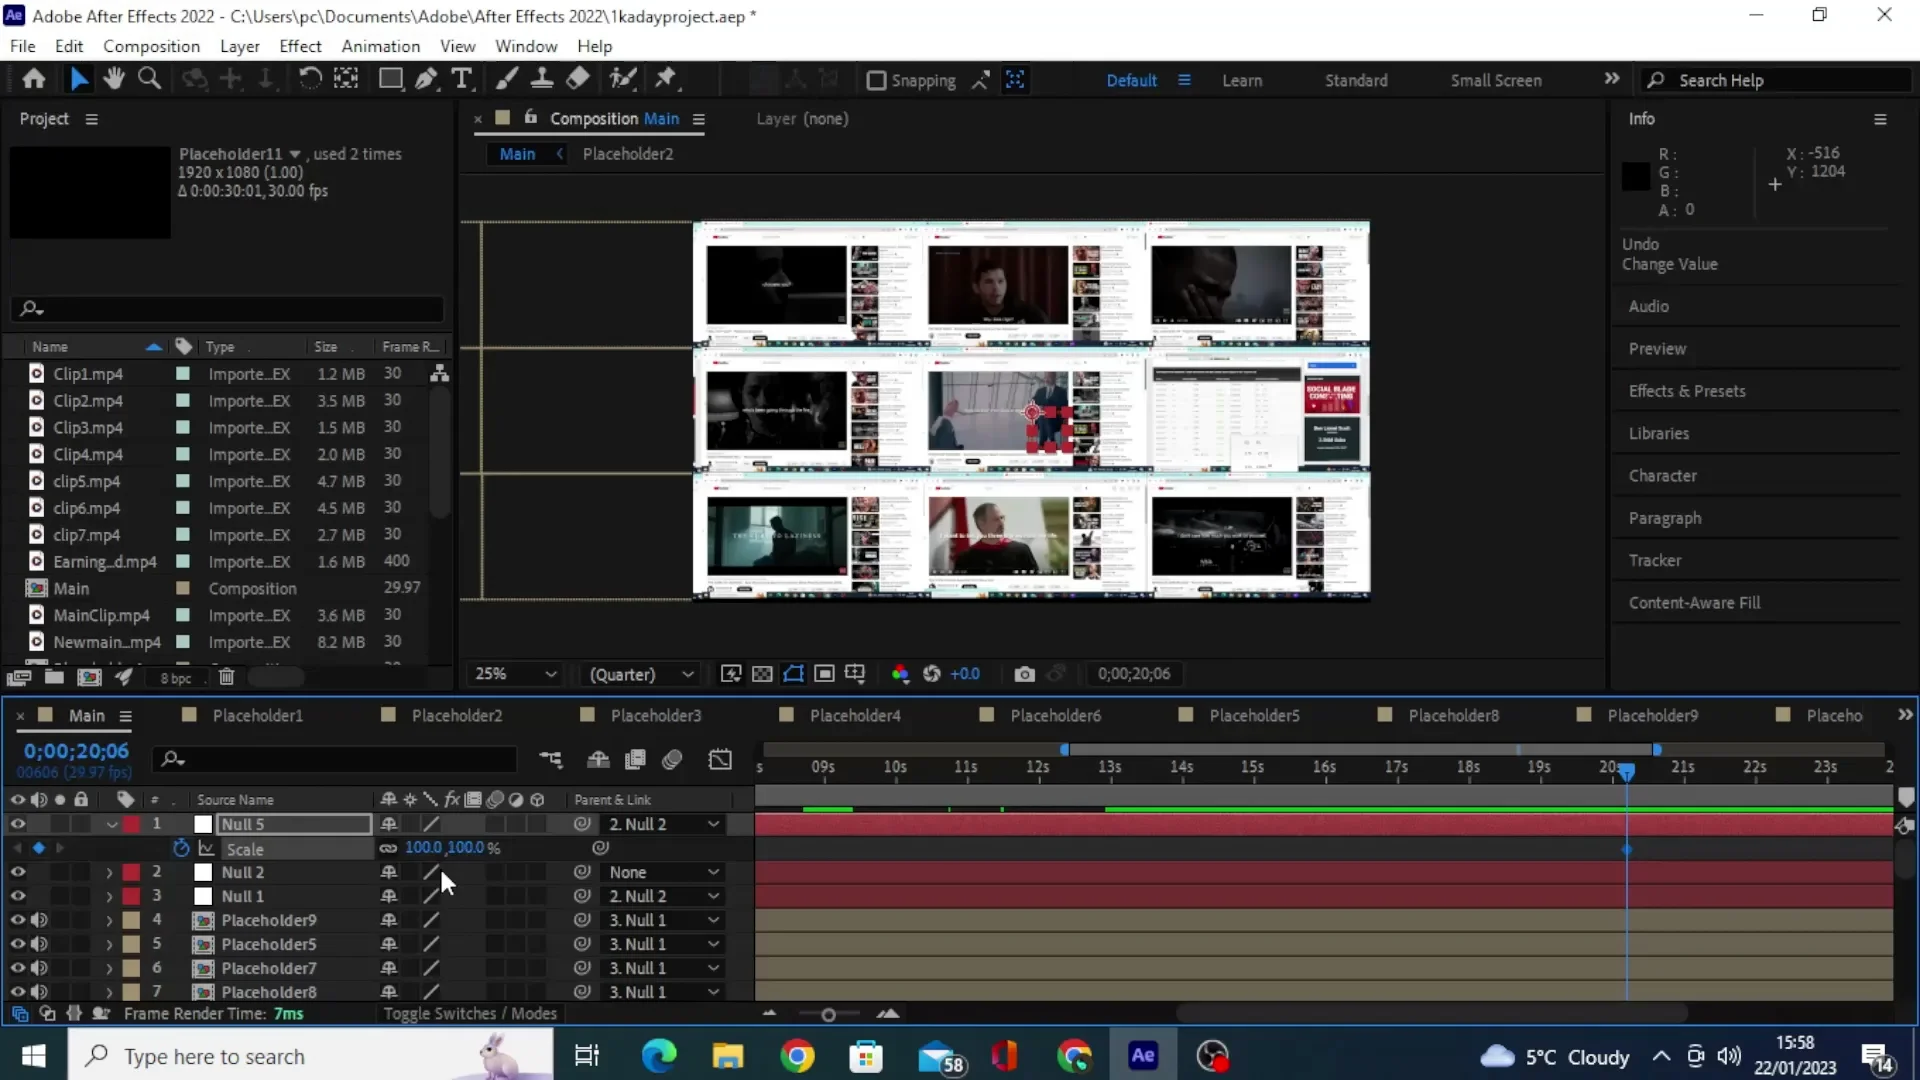The height and width of the screenshot is (1080, 1920).
Task: Take a snapshot of the composition view
Action: pos(1024,674)
